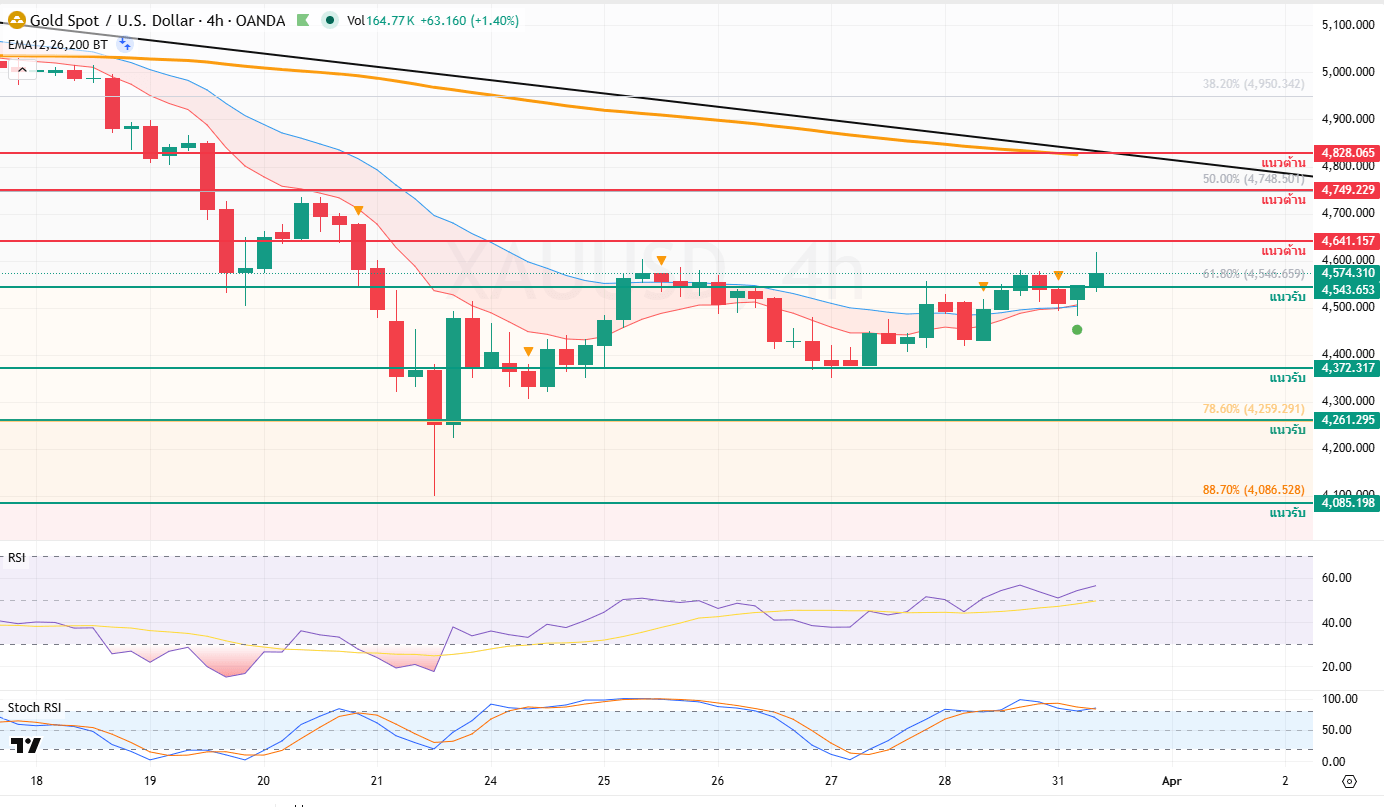Viewport: 1384px width, 807px height.
Task: Select the RSI pane label
Action: [x=16, y=558]
